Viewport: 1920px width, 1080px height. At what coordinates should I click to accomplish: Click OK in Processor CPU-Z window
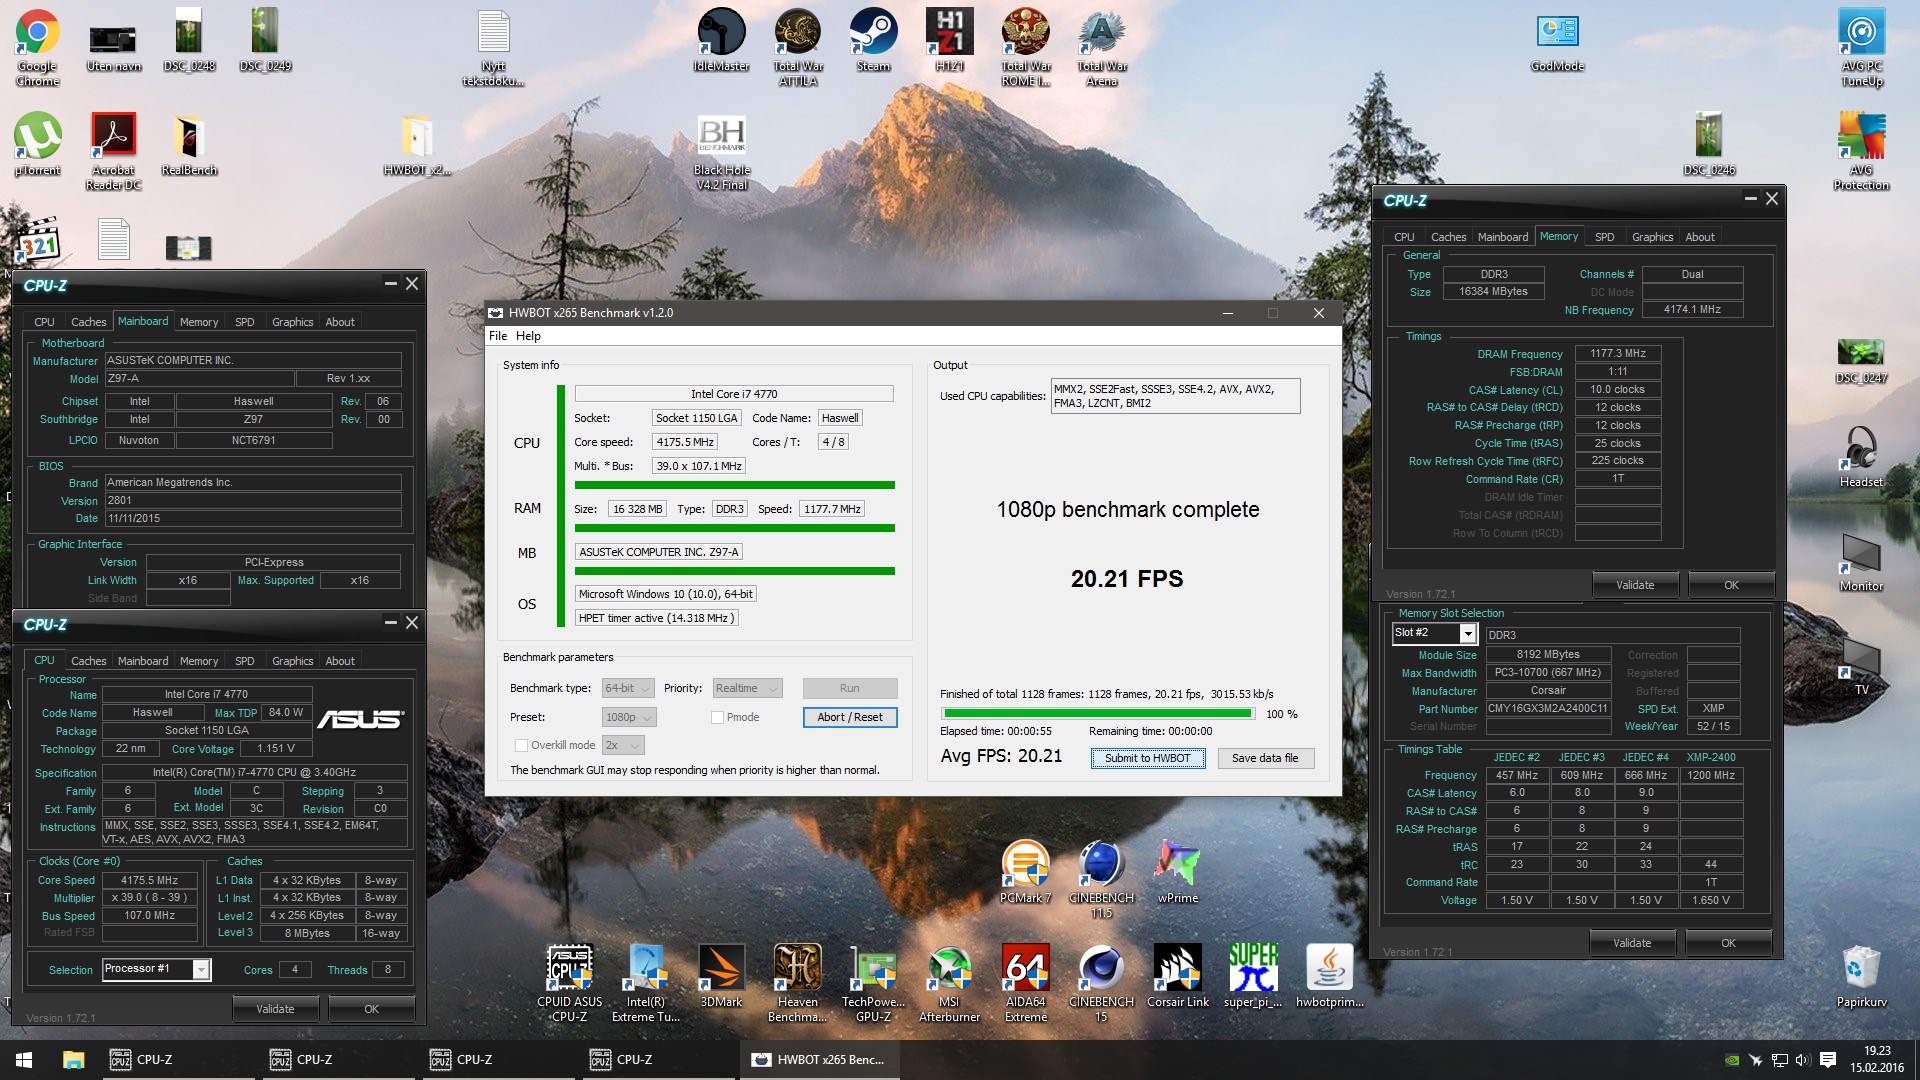click(371, 1009)
